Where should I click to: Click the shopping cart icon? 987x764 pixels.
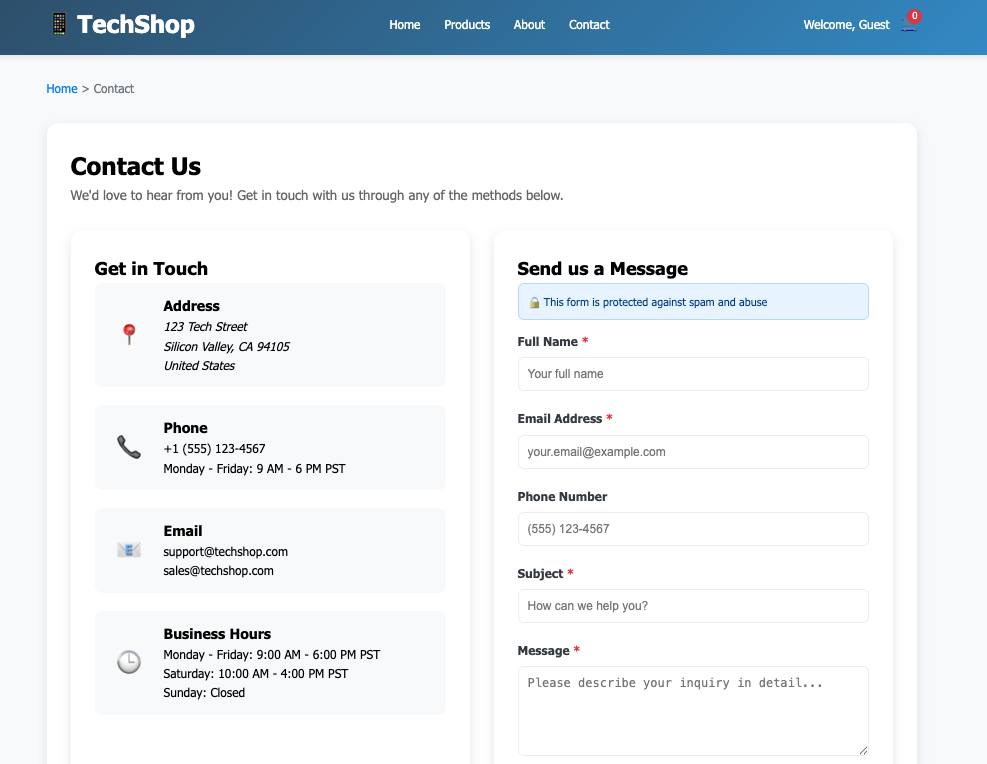(907, 26)
